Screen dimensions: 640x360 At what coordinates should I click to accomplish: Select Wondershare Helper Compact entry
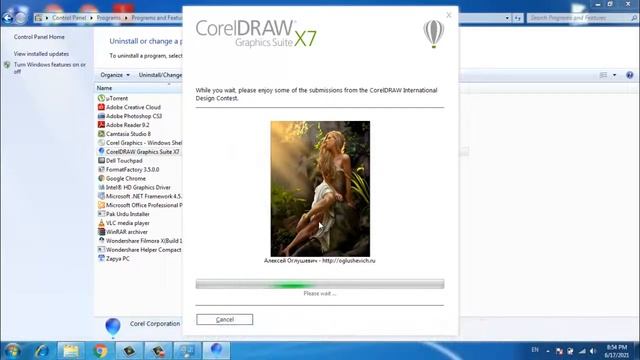coord(139,250)
